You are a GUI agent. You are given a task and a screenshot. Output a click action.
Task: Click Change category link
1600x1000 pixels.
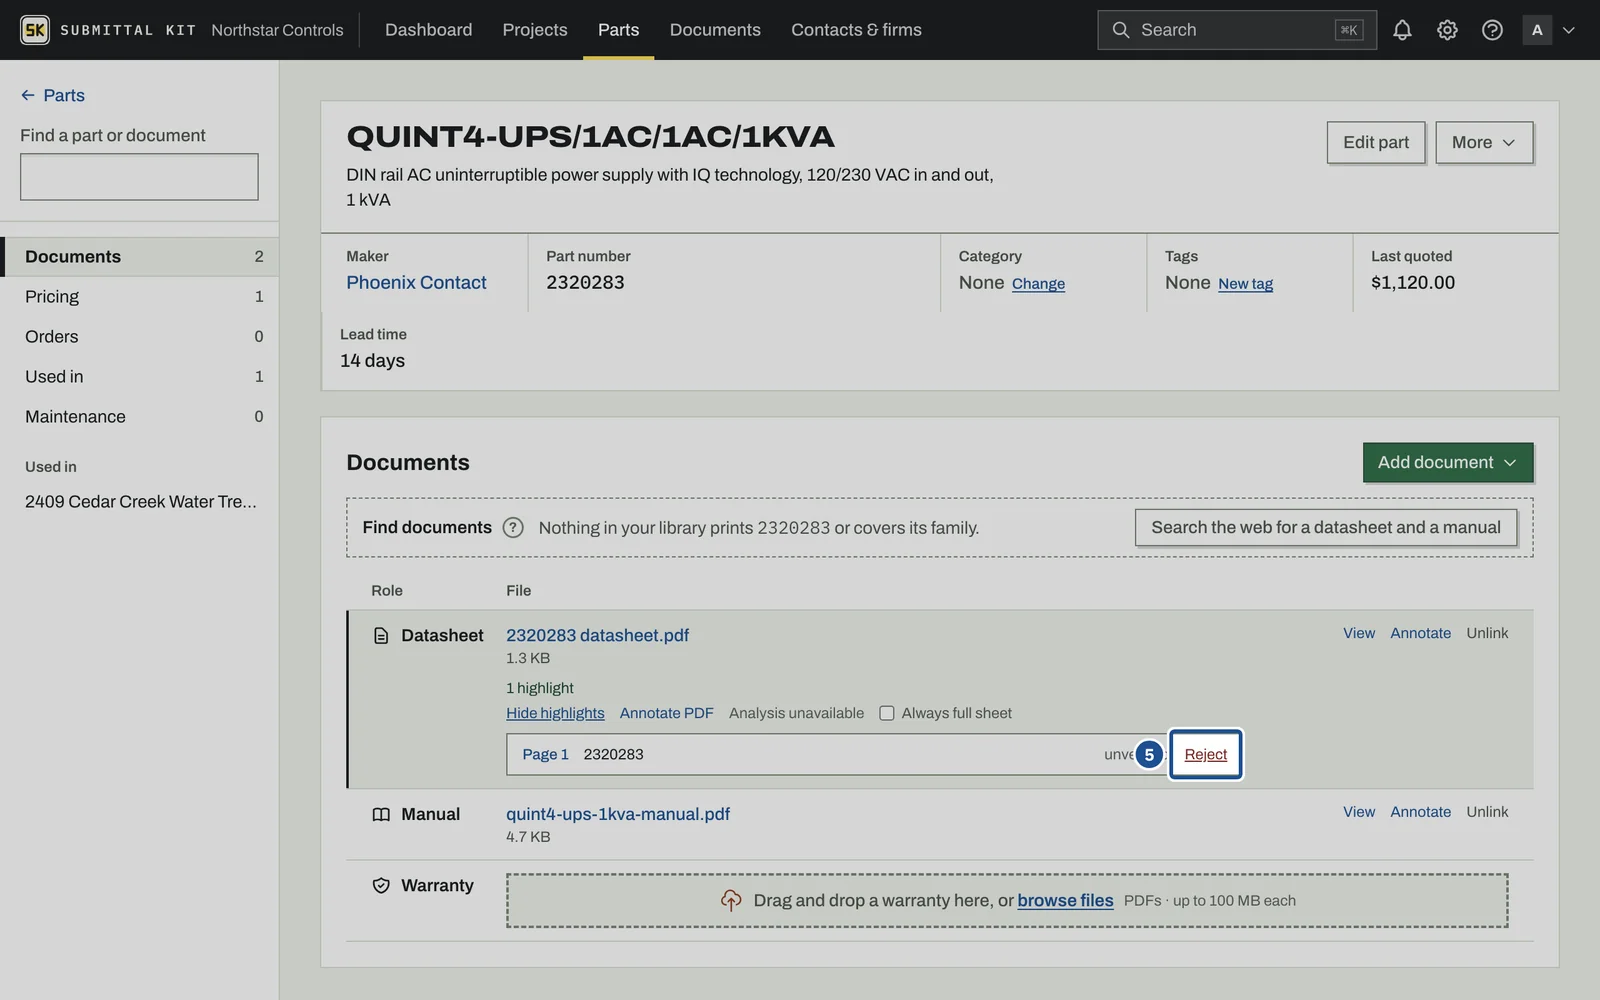coord(1038,284)
